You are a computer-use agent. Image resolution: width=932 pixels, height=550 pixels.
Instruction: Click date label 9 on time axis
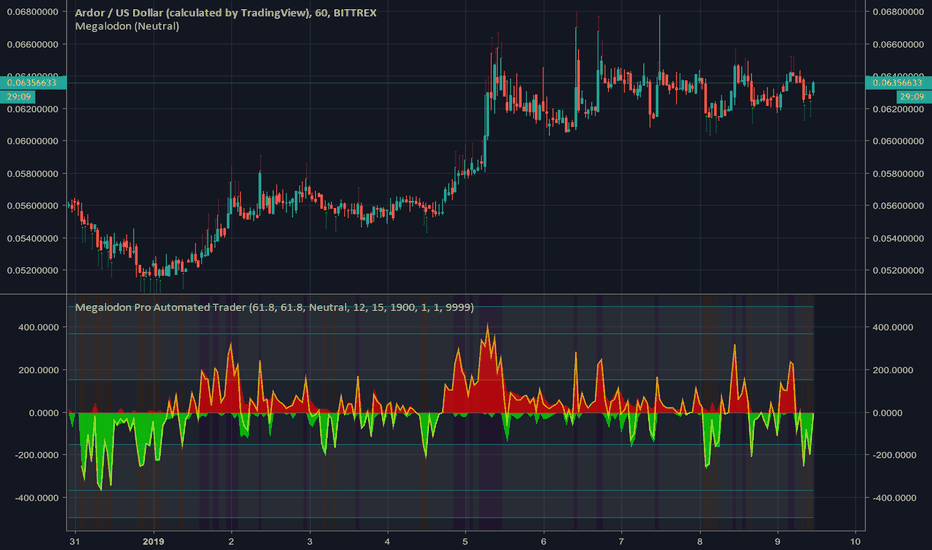tap(777, 542)
